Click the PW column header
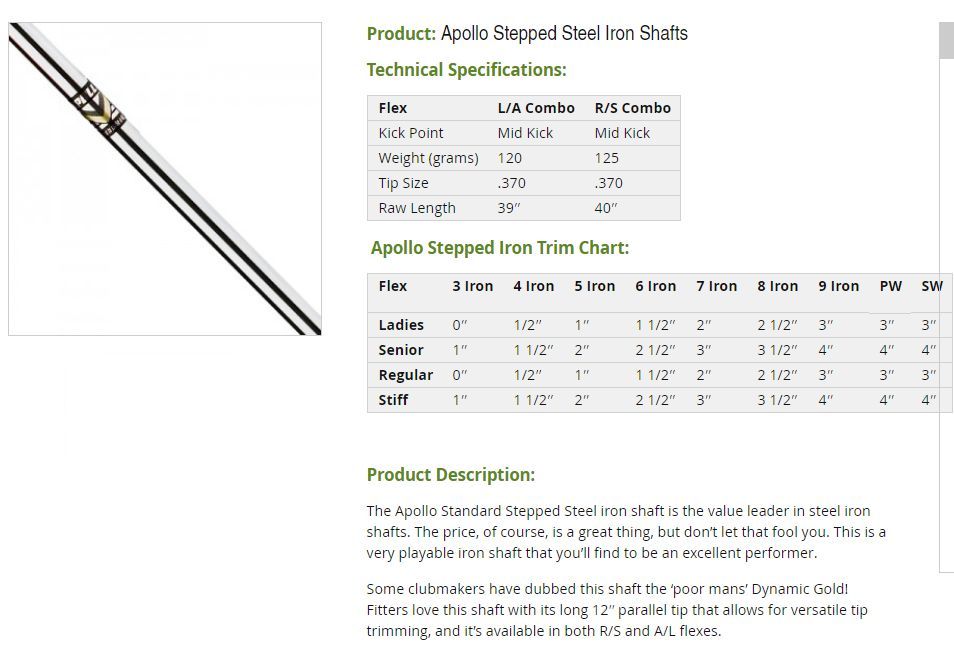 [x=891, y=286]
